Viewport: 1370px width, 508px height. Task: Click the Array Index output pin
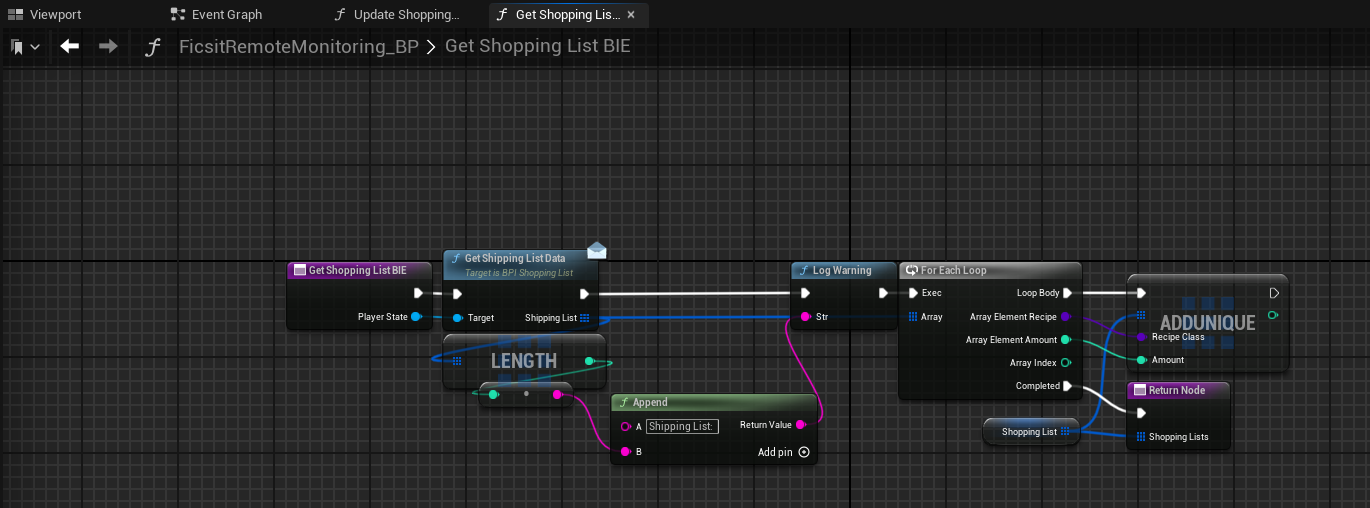click(x=1066, y=363)
